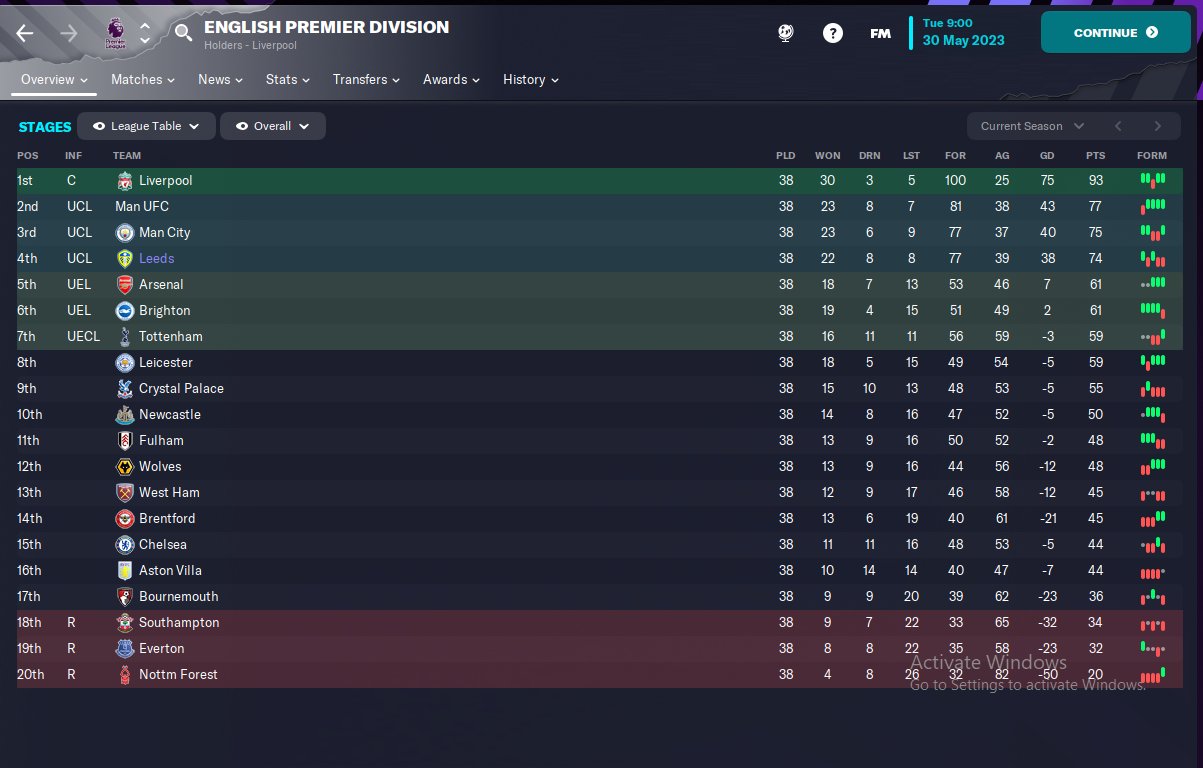
Task: Open the FM menu icon
Action: point(880,33)
